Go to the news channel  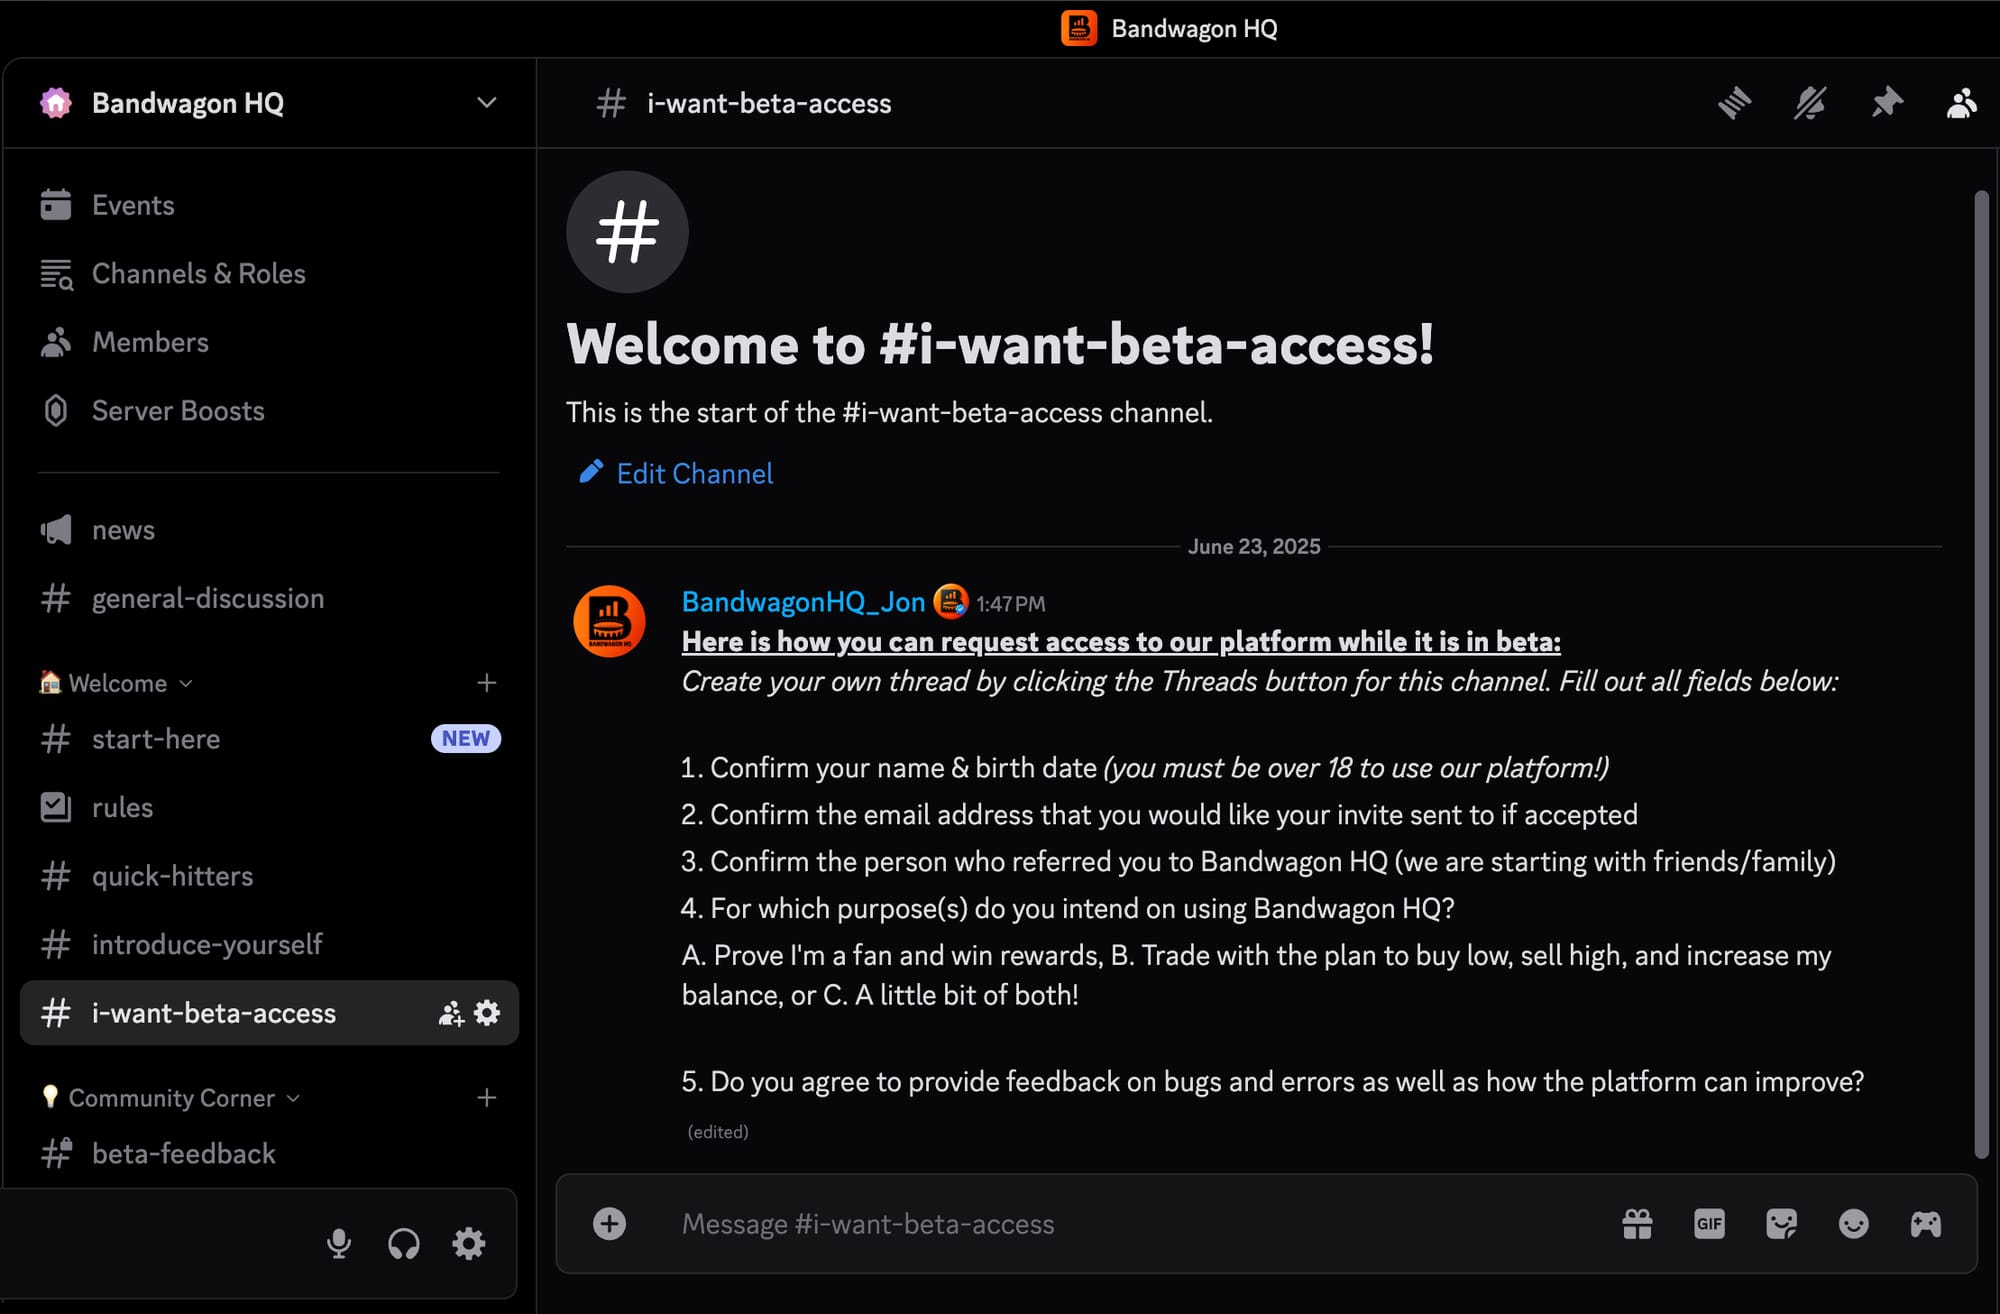tap(268, 530)
